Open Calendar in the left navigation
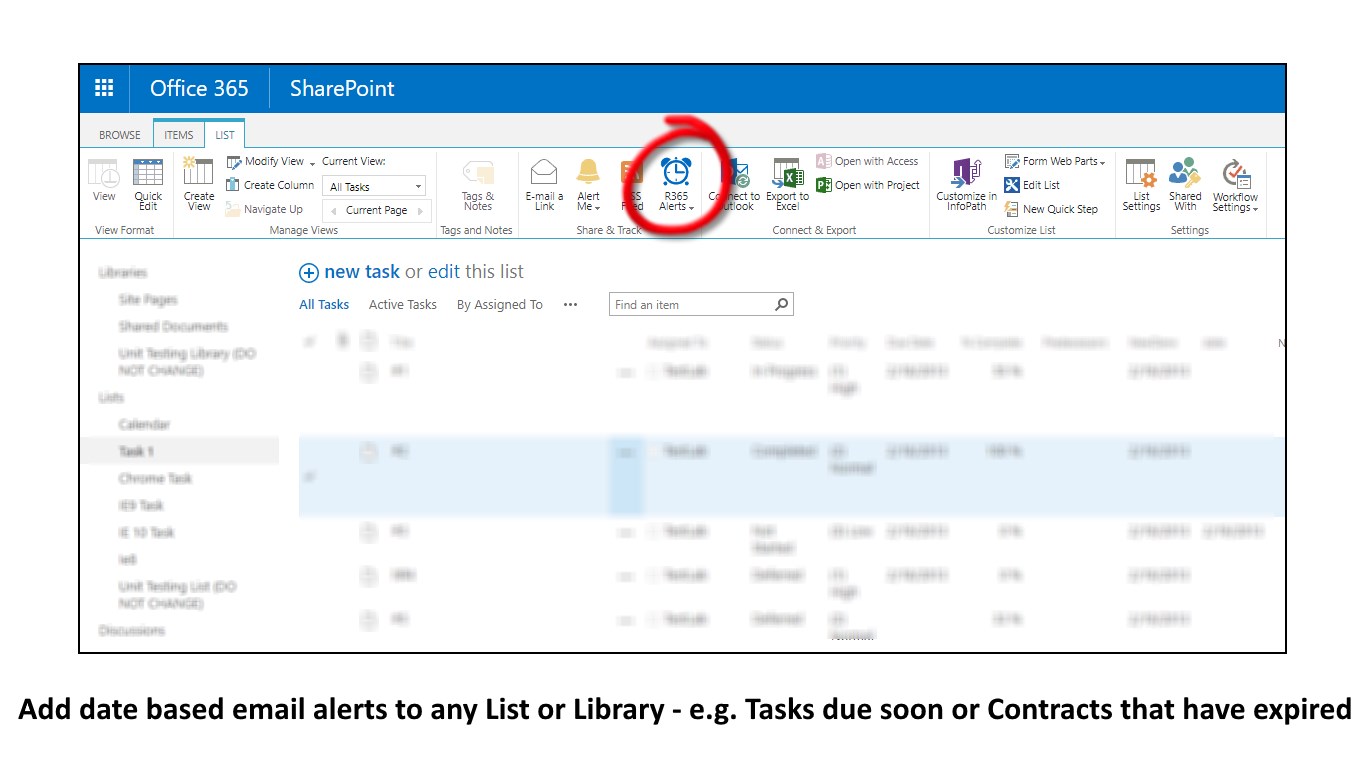This screenshot has width=1366, height=768. pos(144,425)
